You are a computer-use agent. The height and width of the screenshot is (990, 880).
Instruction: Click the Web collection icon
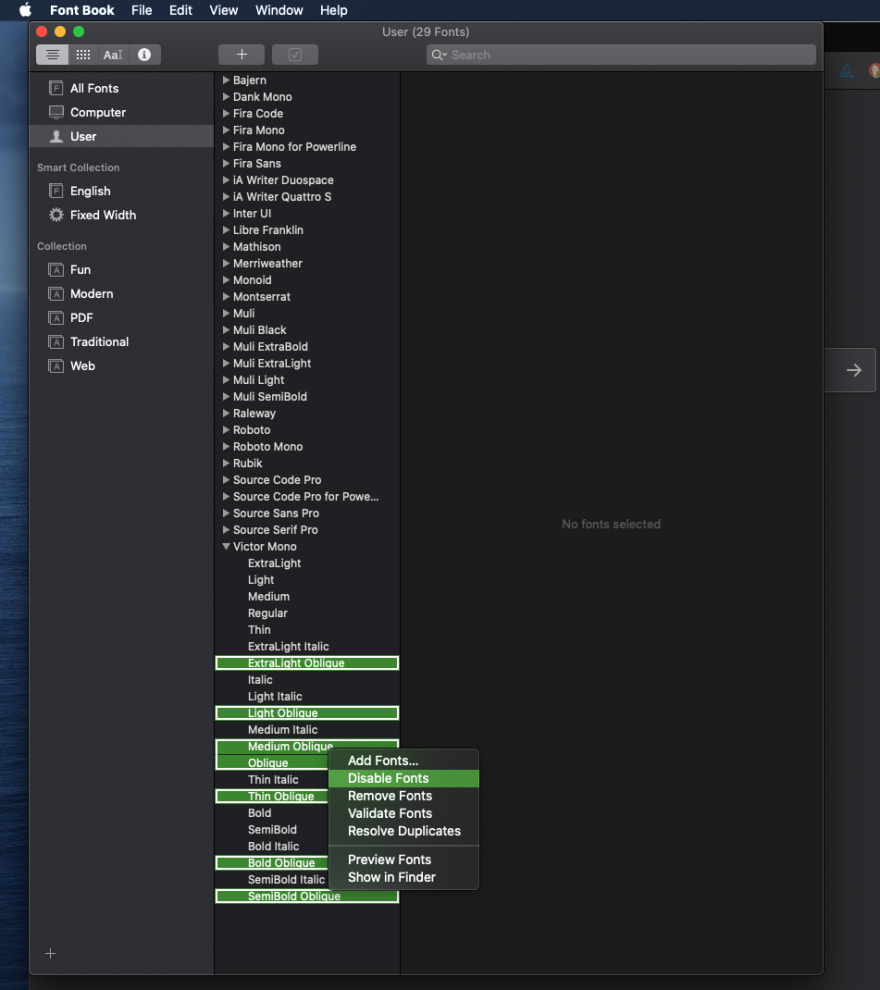[56, 366]
